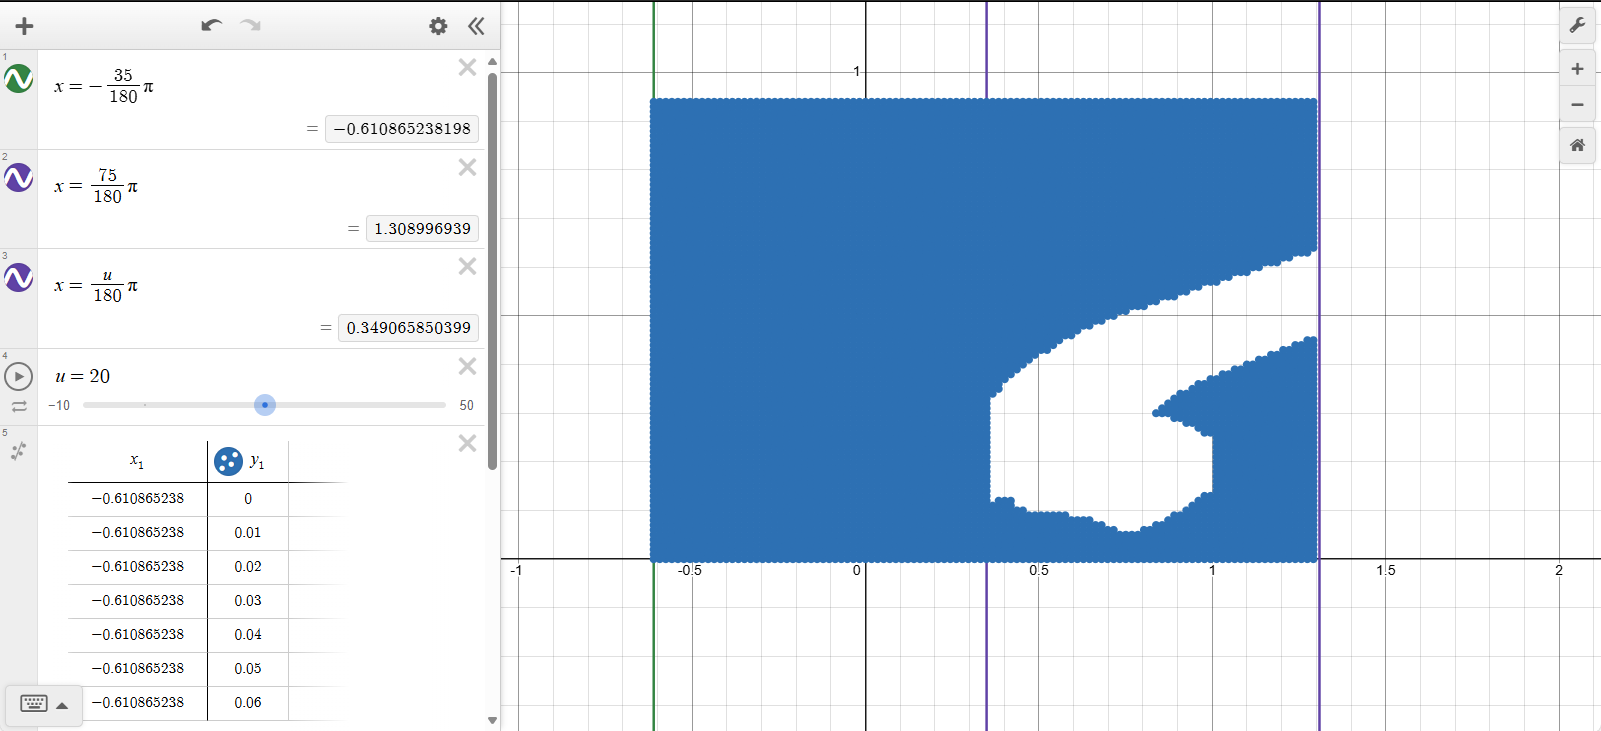Edit the slider upper limit 50
1601x731 pixels.
click(x=466, y=405)
